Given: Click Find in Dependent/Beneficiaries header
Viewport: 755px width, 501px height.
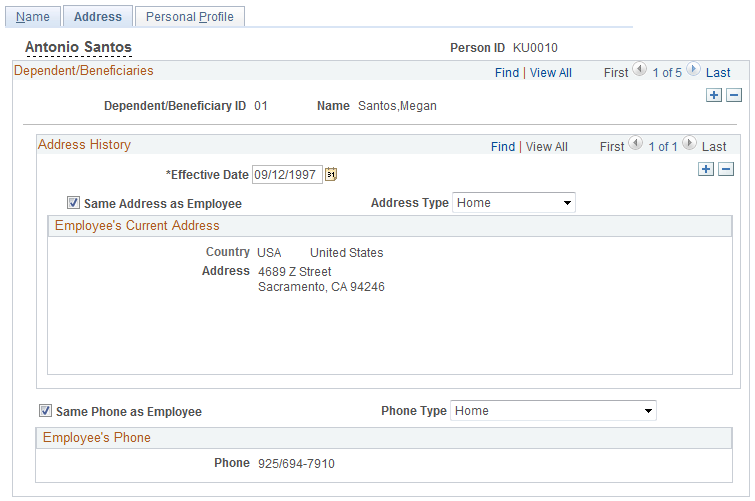Looking at the screenshot, I should [x=507, y=73].
